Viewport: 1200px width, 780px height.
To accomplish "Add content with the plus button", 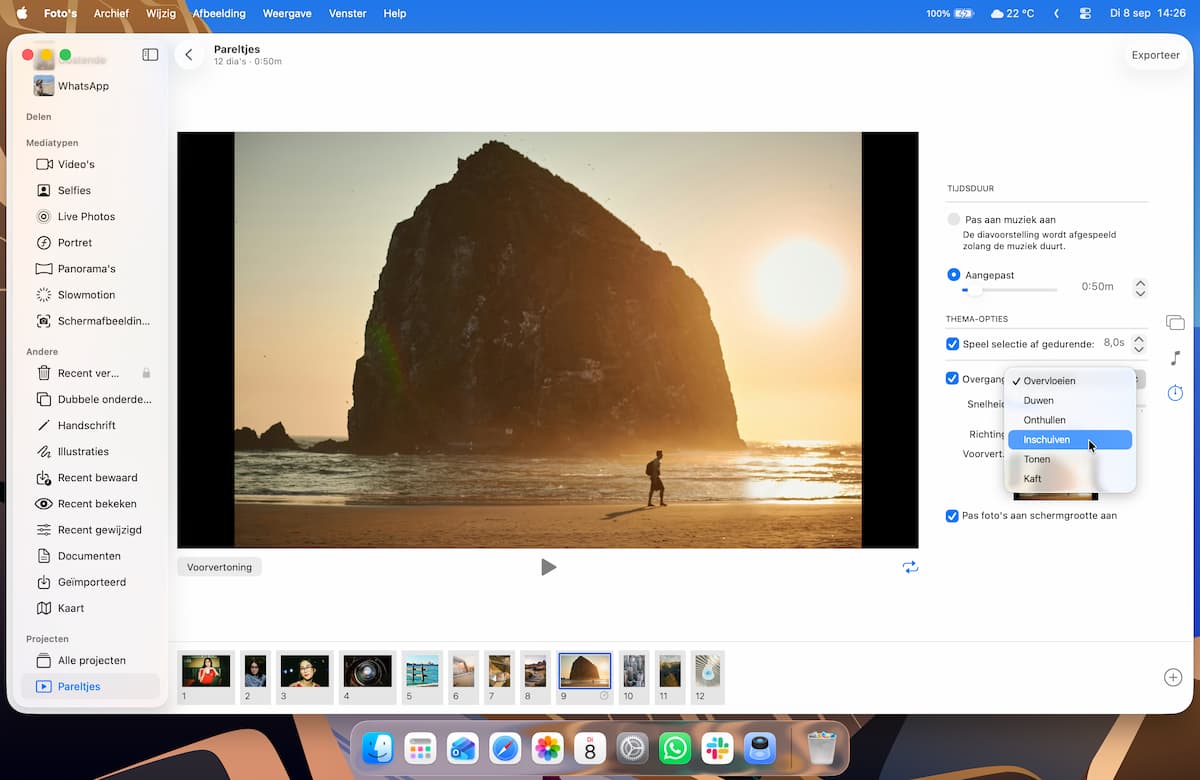I will (1173, 677).
